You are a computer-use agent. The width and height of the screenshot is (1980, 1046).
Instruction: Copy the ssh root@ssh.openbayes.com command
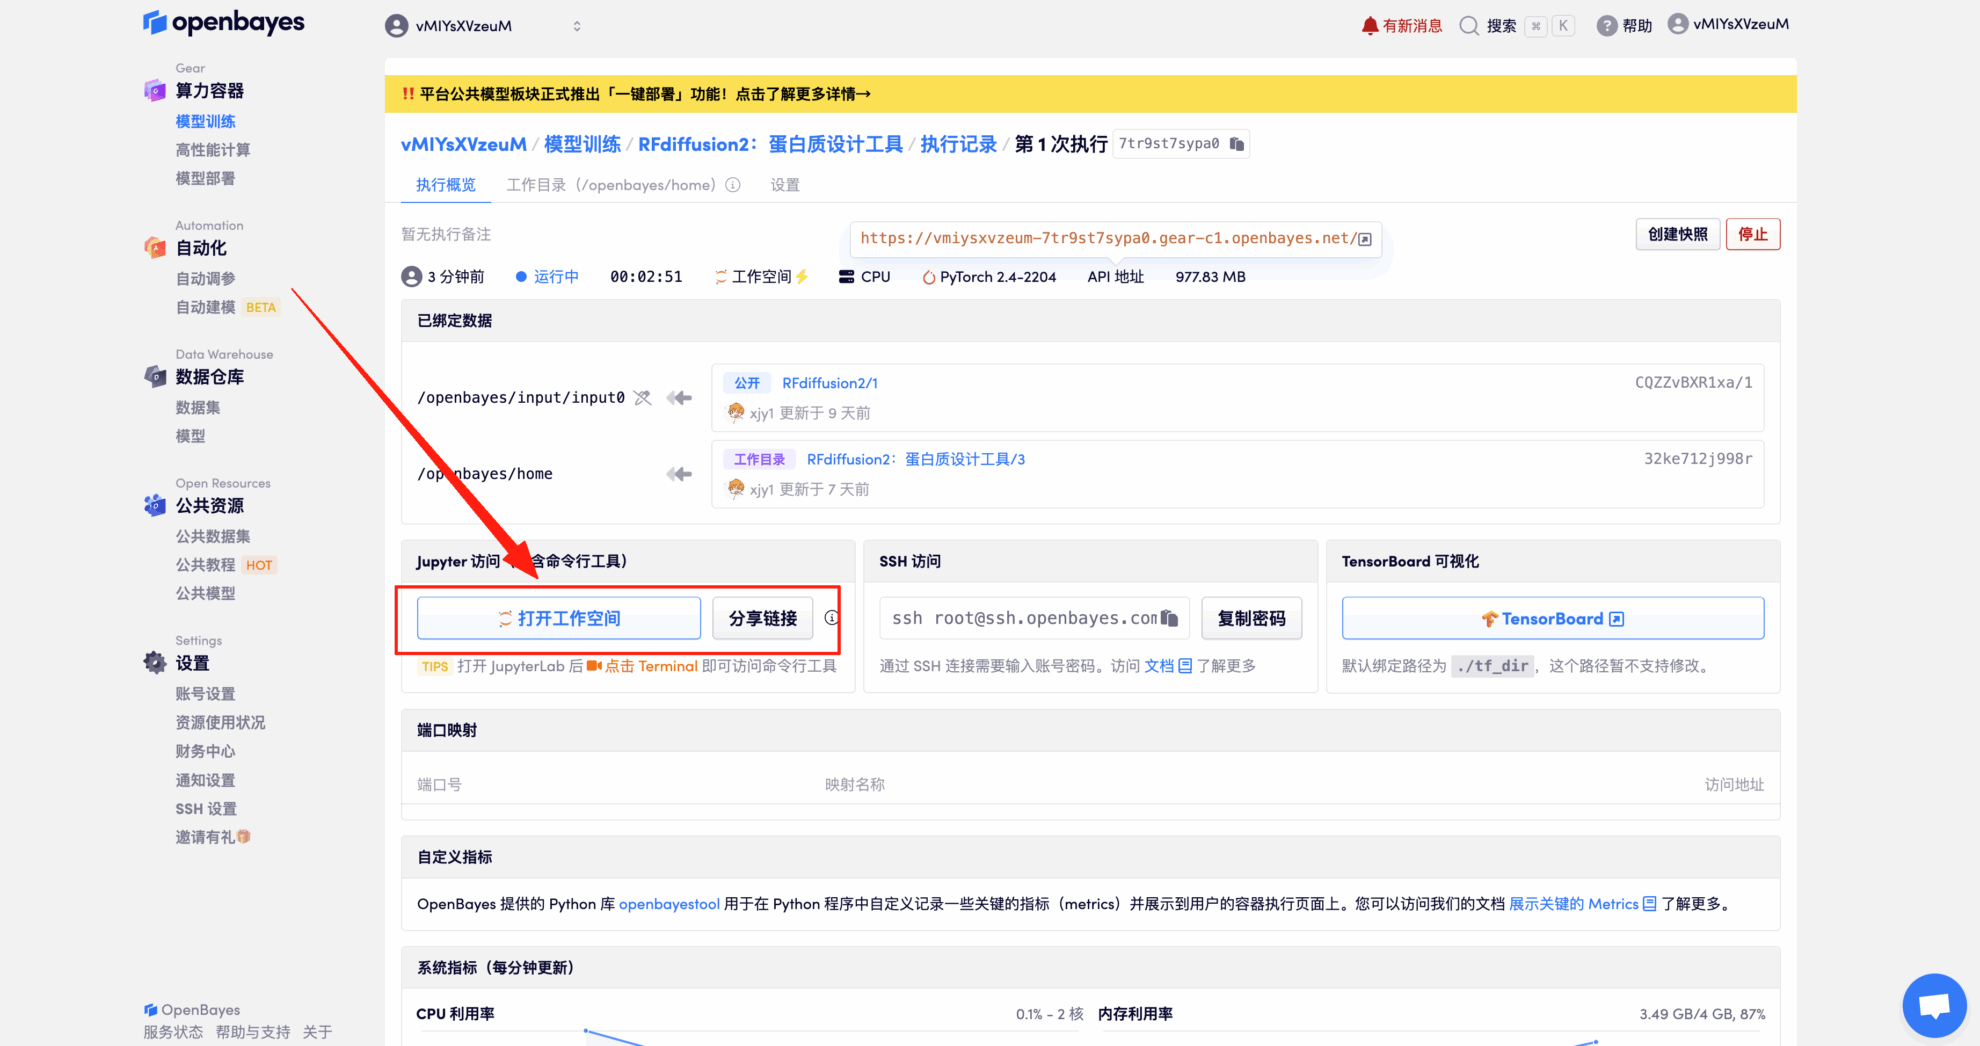coord(1169,618)
